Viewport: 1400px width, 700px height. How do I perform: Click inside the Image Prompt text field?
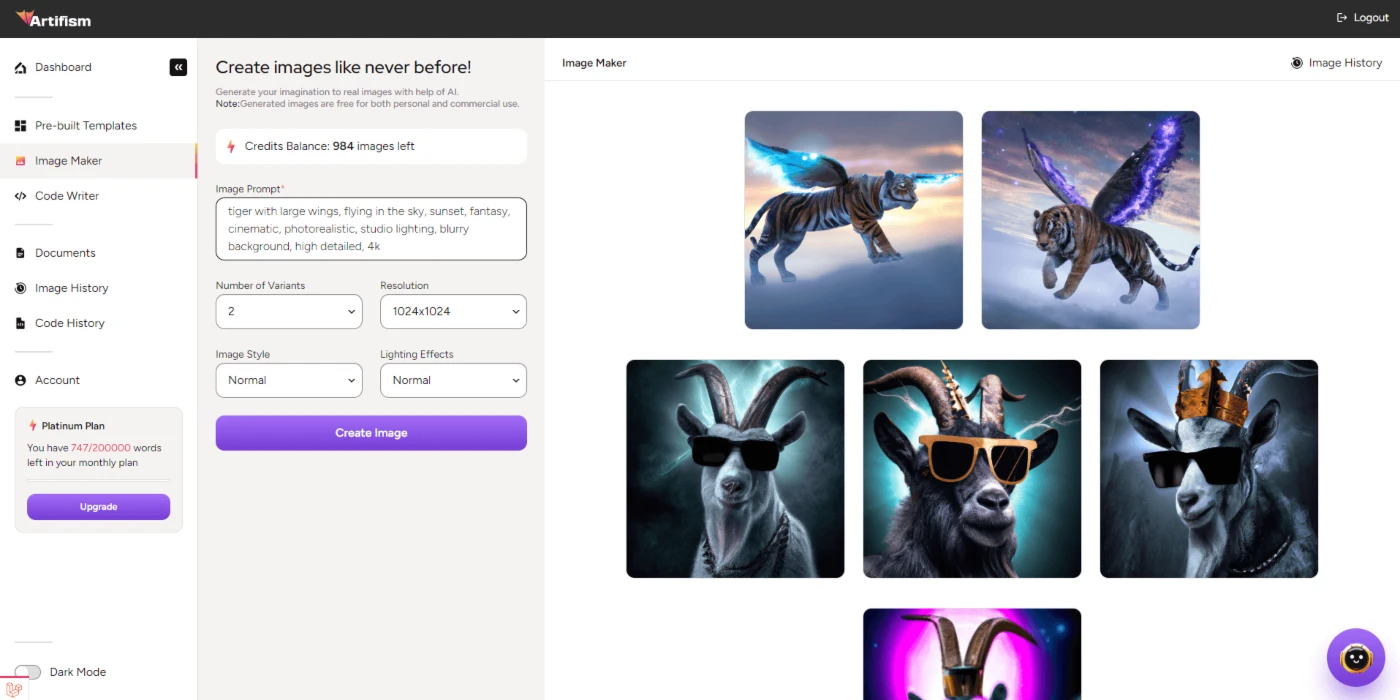371,229
